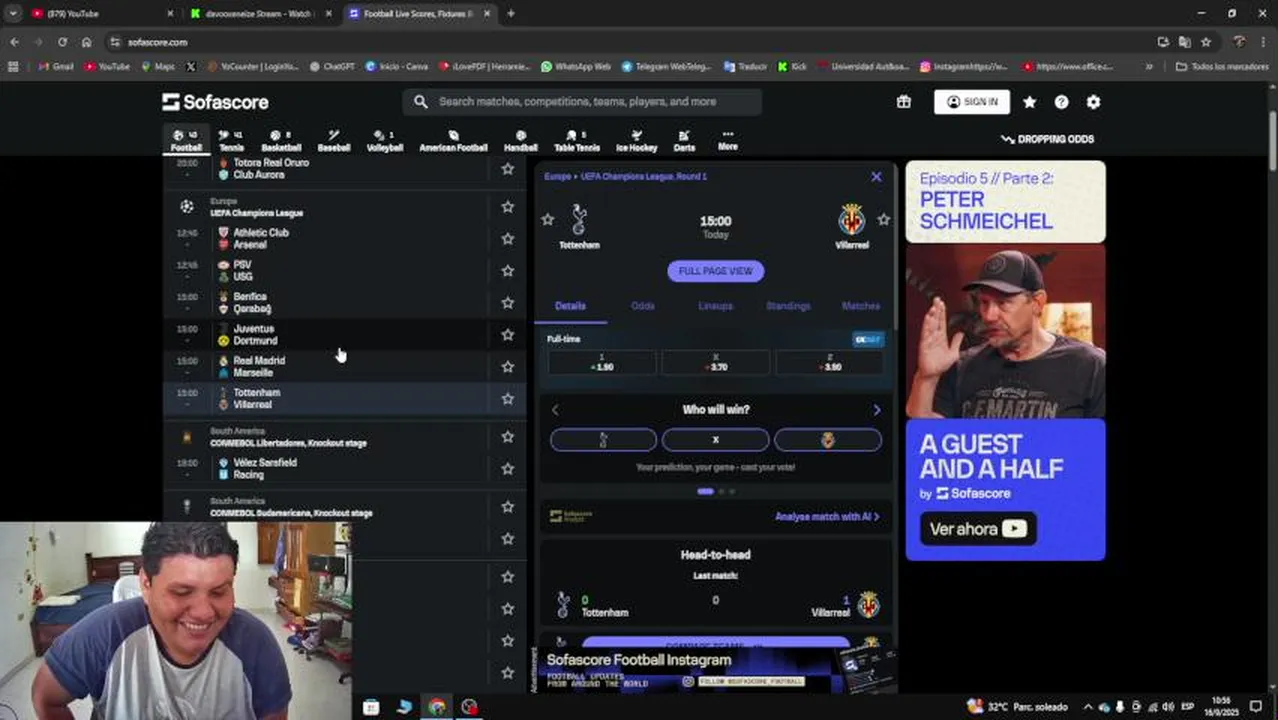Expand the More sports menu
The height and width of the screenshot is (720, 1278).
pyautogui.click(x=728, y=140)
